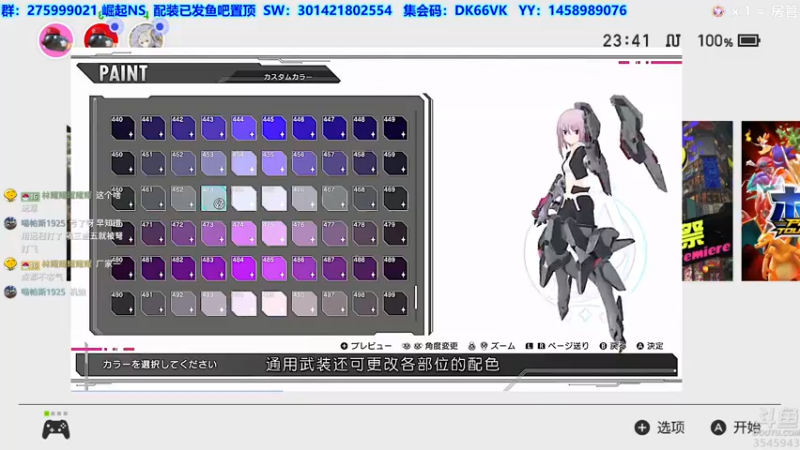
Task: Select dark swatch 459
Action: pos(395,163)
